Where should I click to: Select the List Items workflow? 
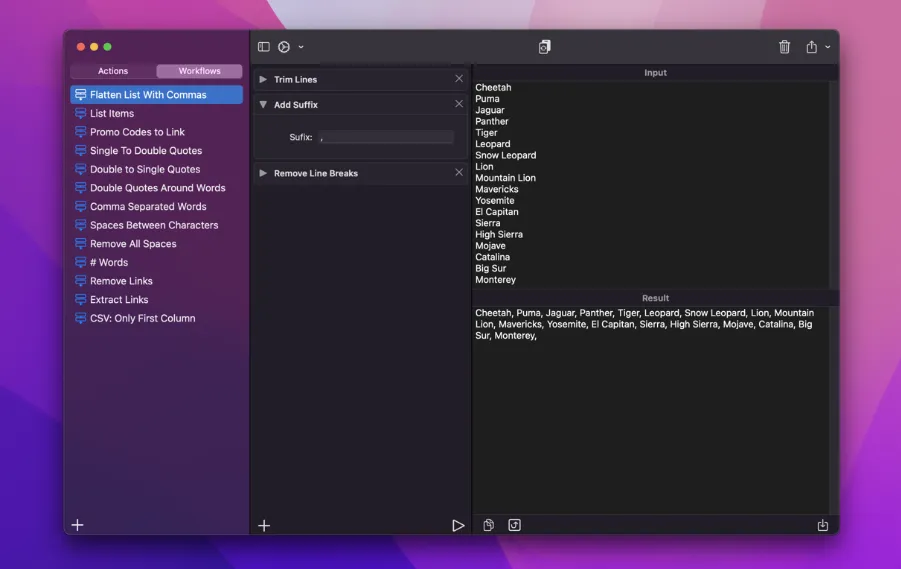click(x=156, y=113)
